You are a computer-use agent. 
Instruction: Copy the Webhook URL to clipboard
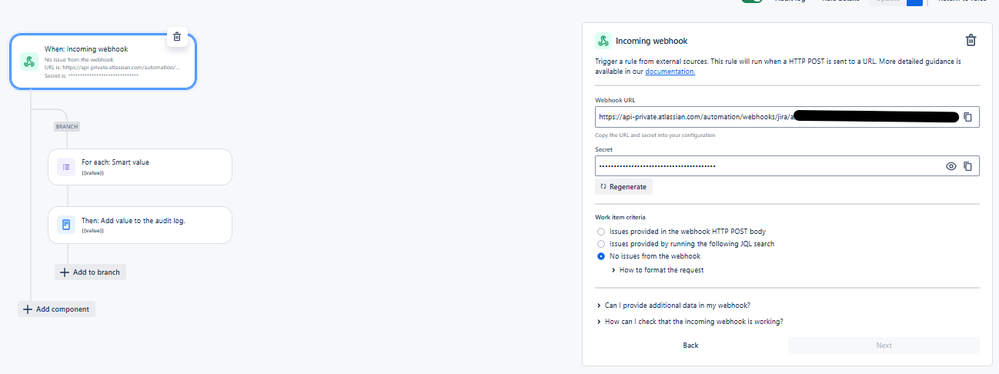(x=967, y=117)
